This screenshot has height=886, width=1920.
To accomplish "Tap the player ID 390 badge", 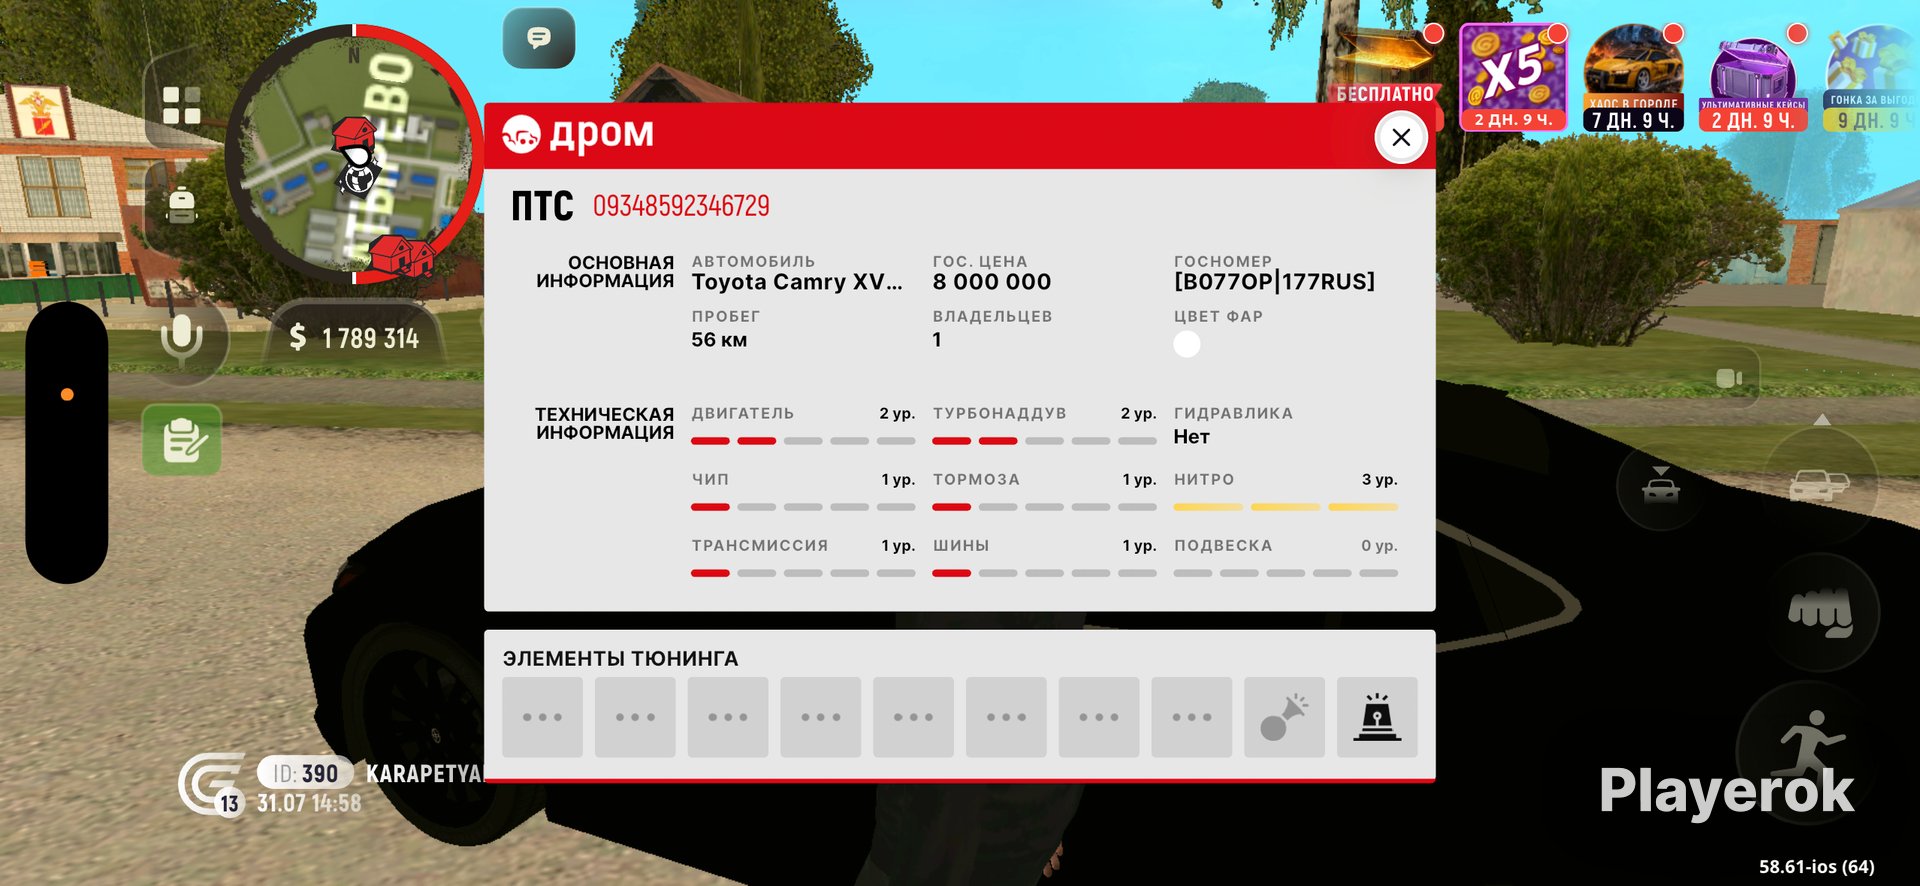I will (x=306, y=773).
